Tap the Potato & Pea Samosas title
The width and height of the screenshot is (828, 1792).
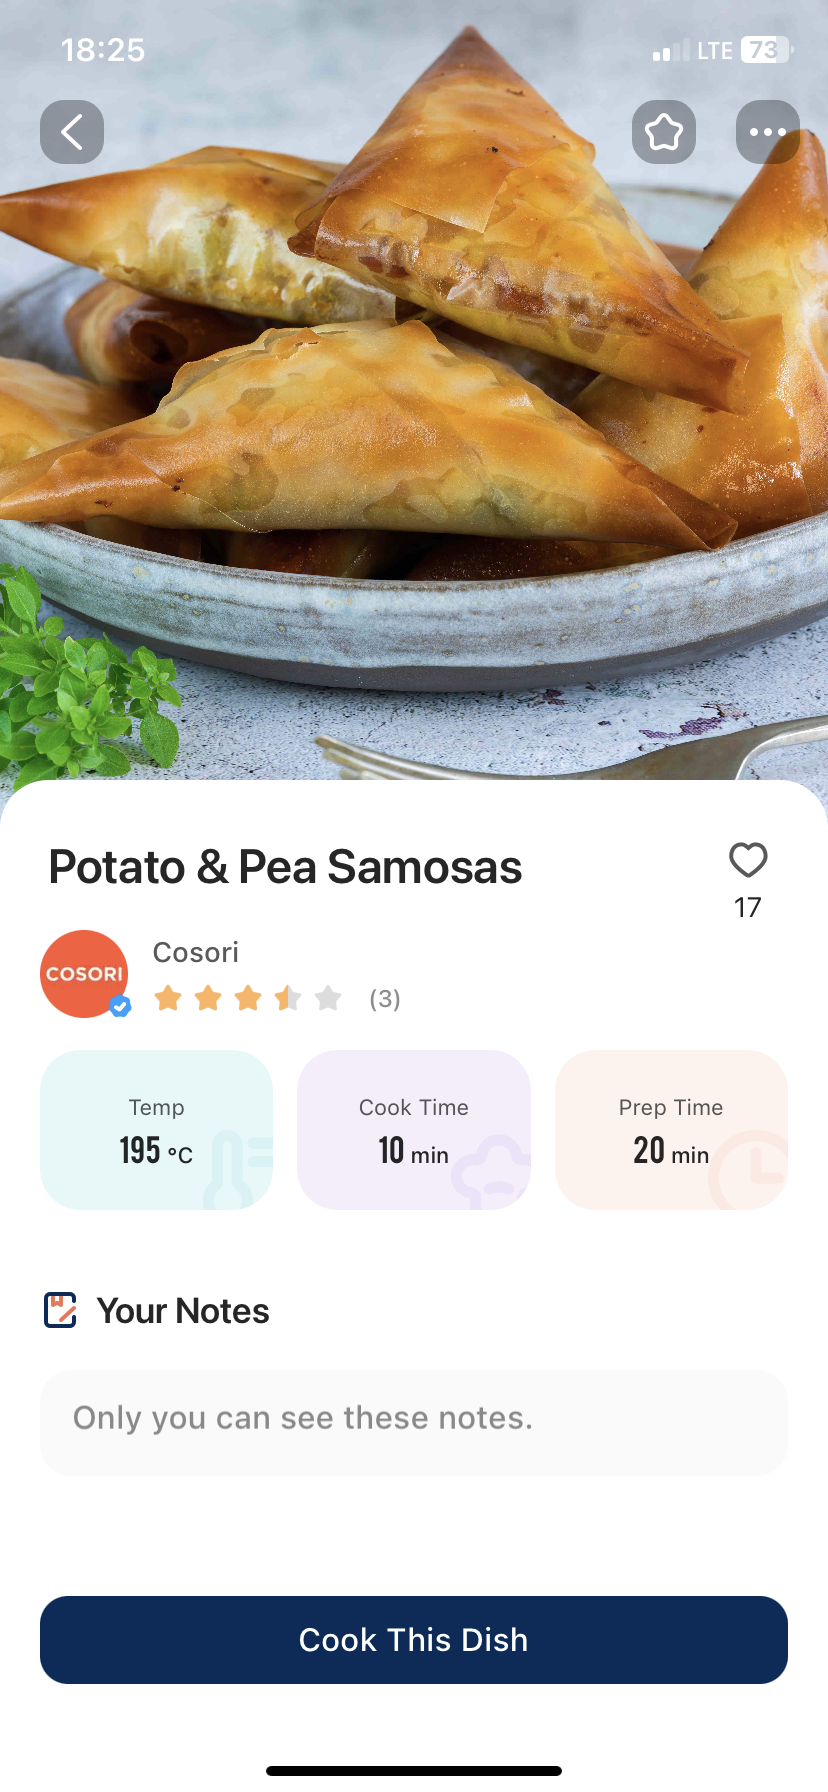tap(286, 867)
